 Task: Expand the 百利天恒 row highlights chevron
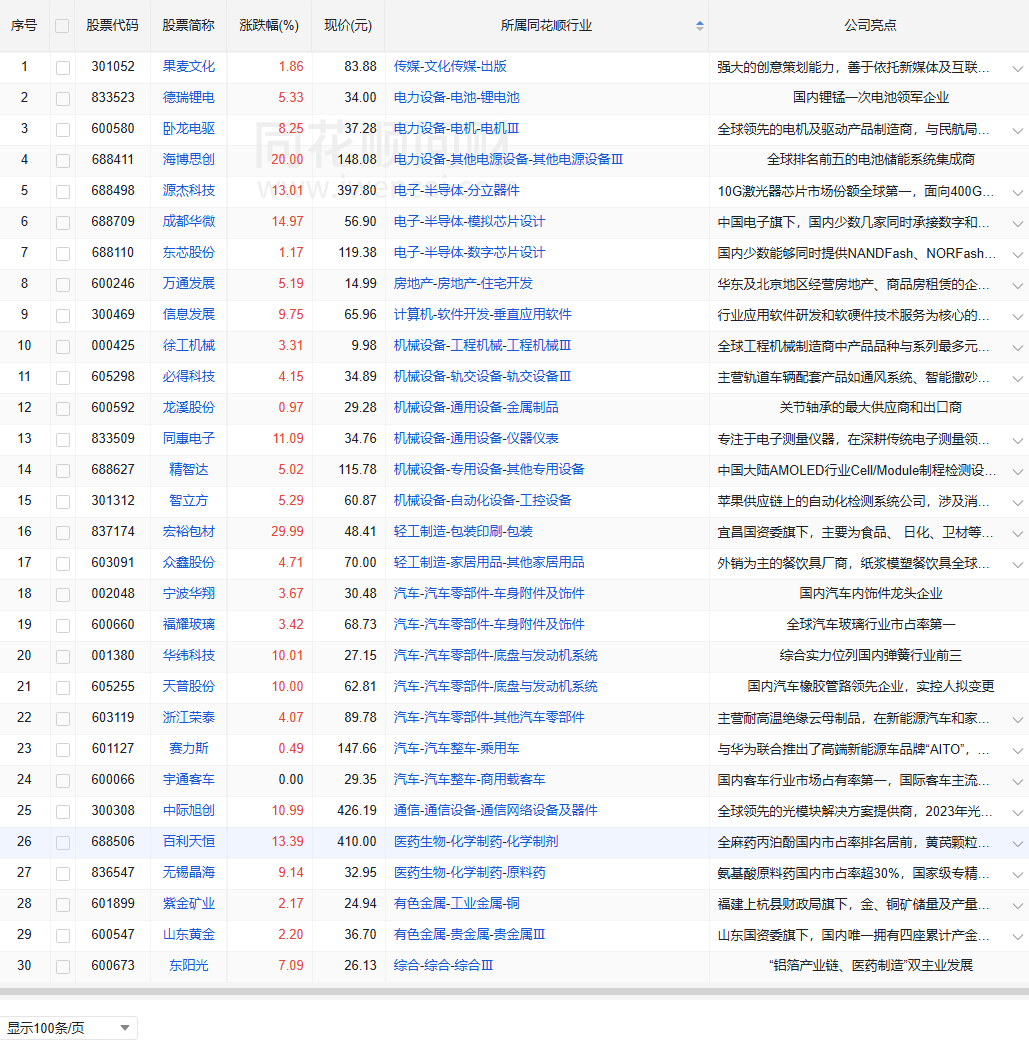click(x=1017, y=843)
